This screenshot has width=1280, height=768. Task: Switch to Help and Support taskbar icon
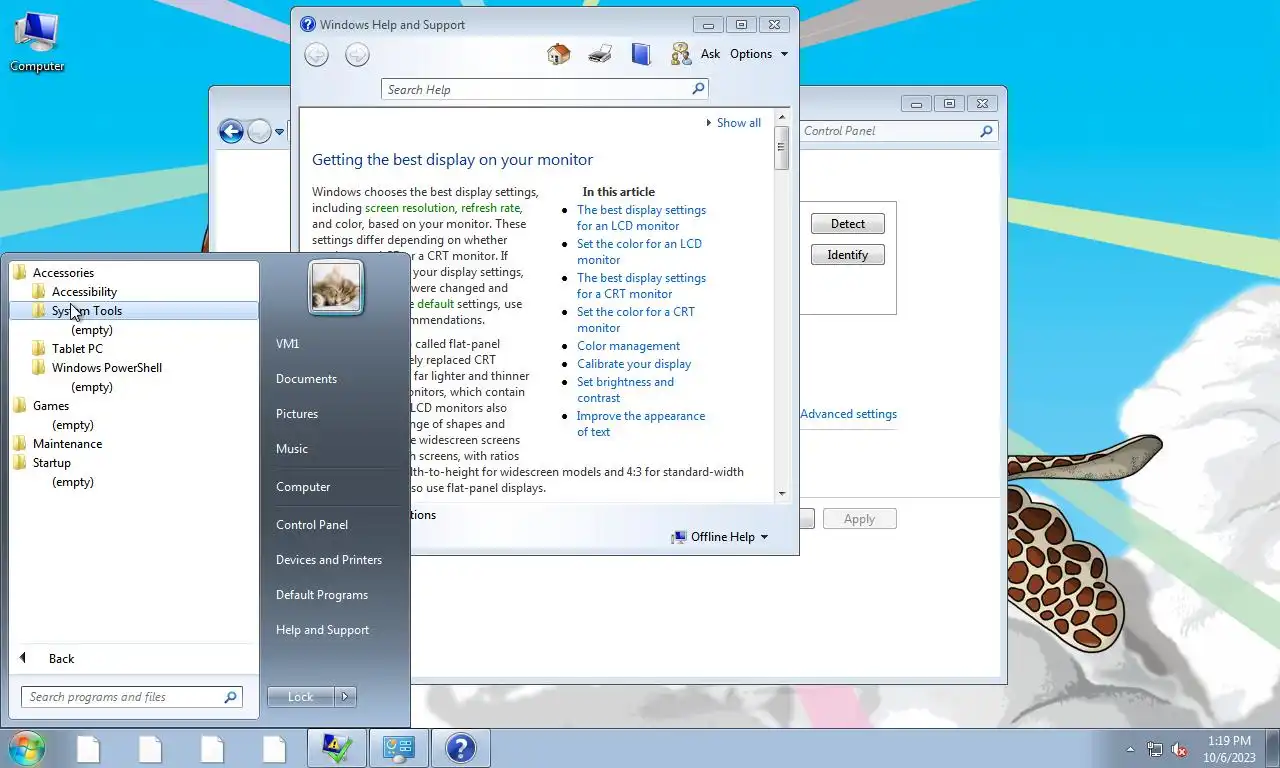[x=461, y=748]
